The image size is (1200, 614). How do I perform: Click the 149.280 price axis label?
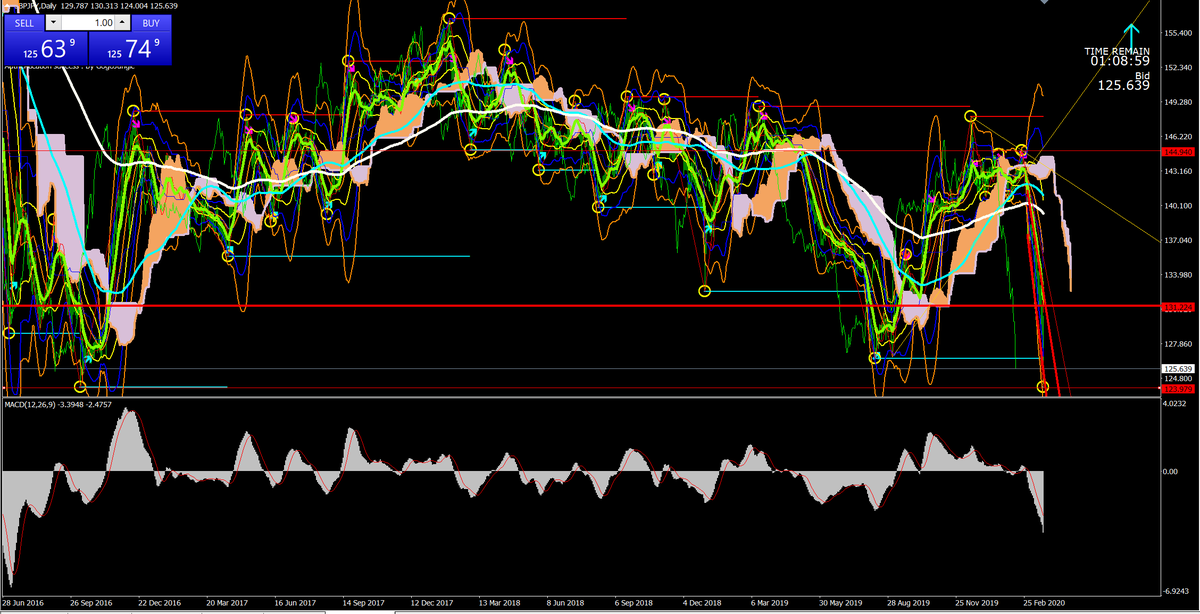(x=1180, y=102)
